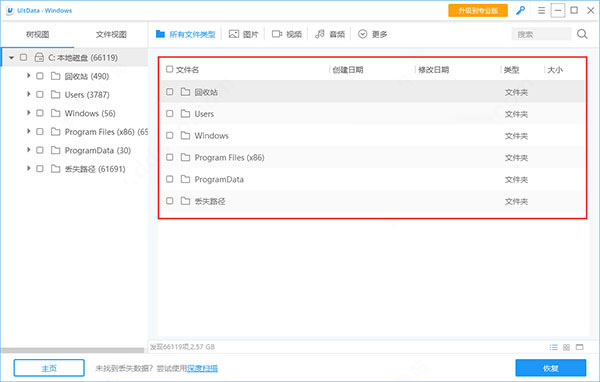Screen dimensions: 600x382
Task: Expand the 回收站 (490) tree node
Action: click(28, 76)
